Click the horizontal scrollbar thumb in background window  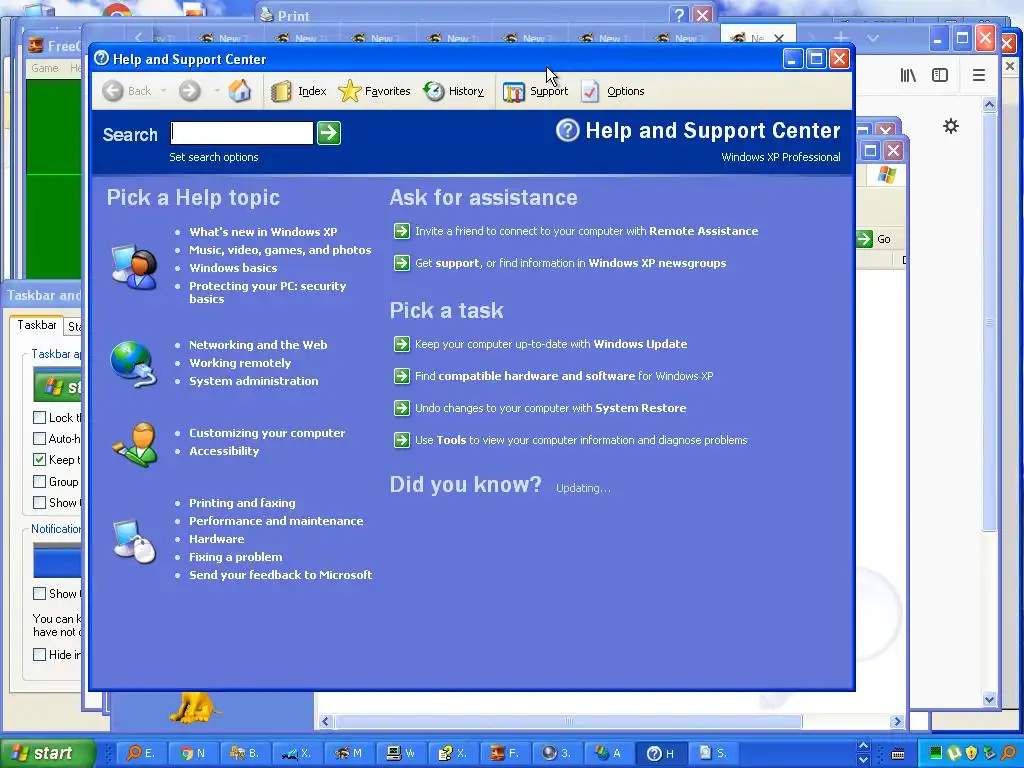click(568, 722)
